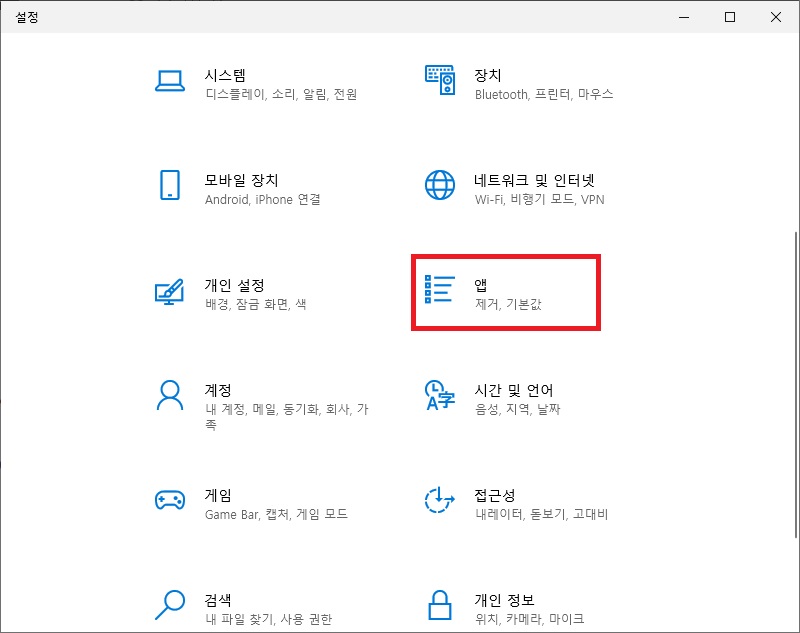
Task: Open 시스템 settings title
Action: tap(225, 75)
